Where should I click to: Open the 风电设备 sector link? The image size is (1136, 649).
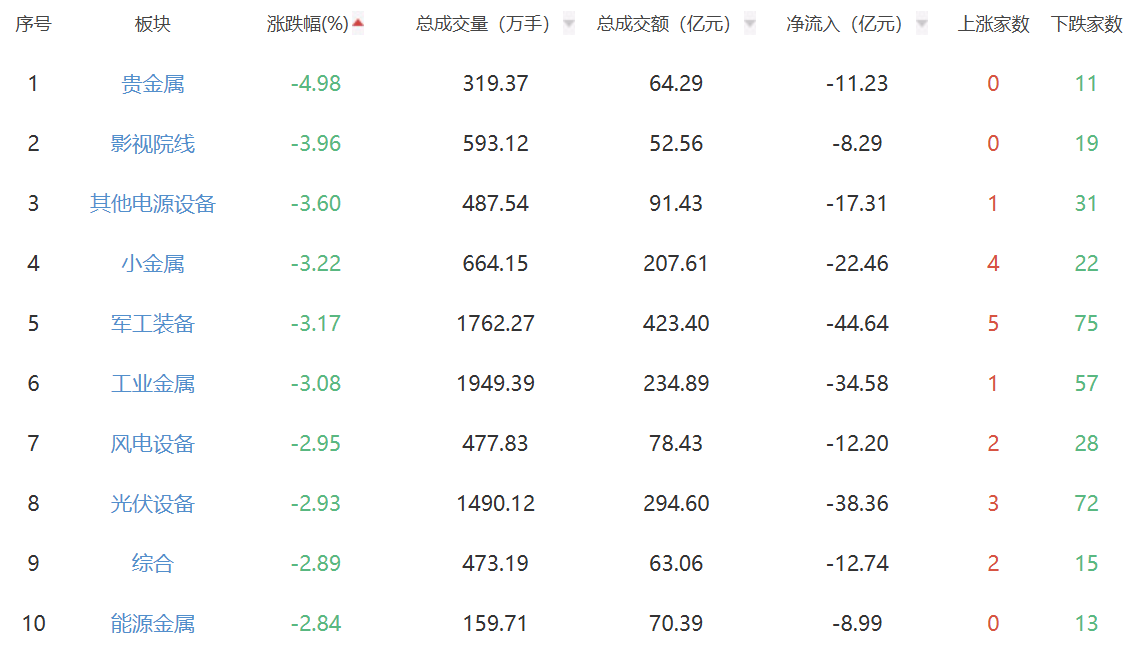153,444
